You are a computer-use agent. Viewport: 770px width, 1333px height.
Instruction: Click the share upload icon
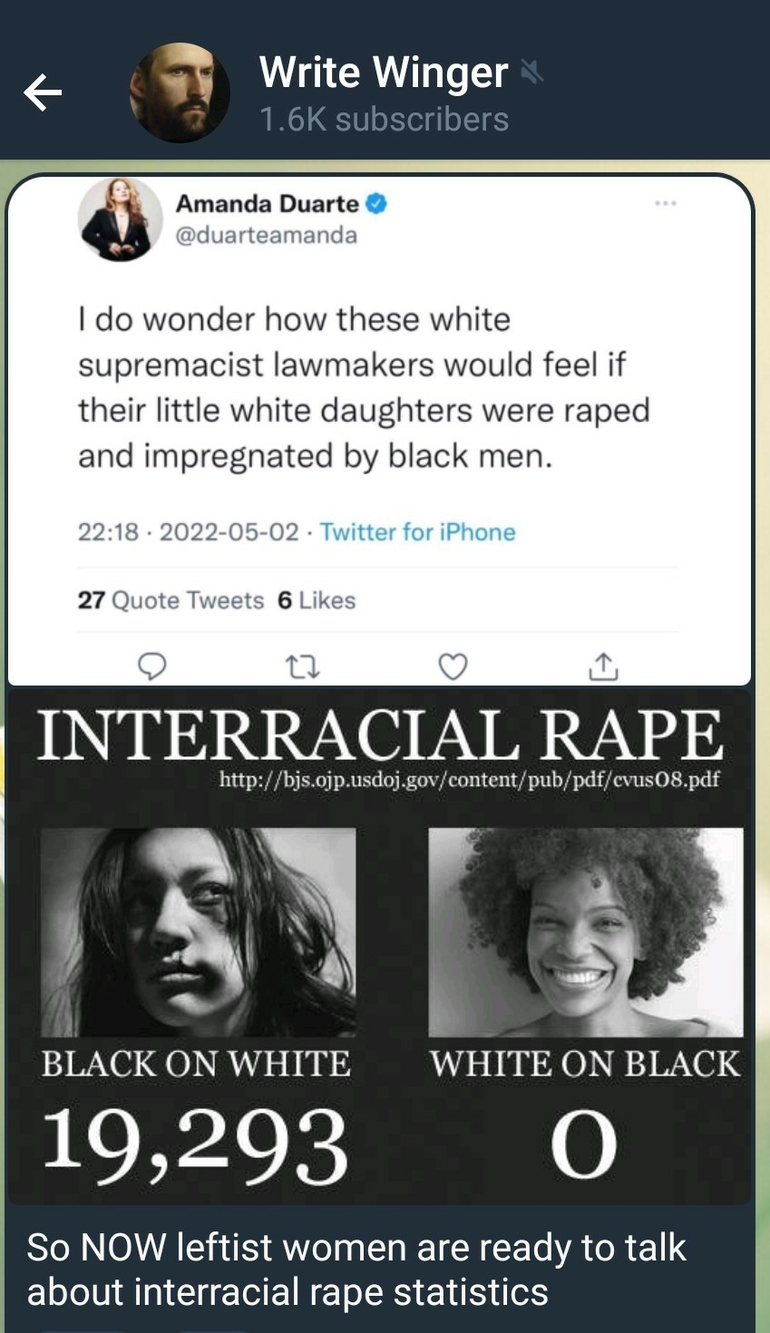point(603,666)
